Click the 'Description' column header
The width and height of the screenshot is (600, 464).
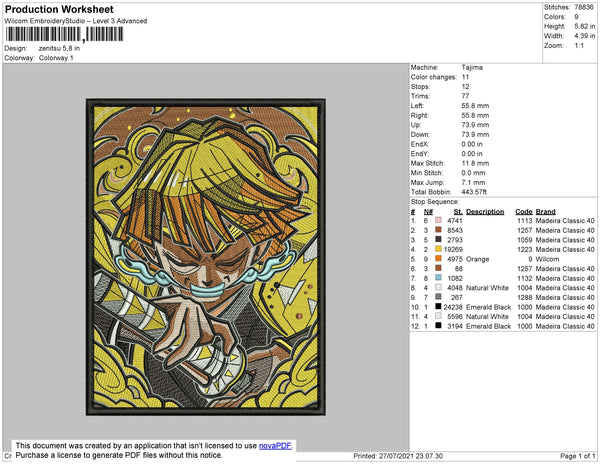tap(485, 212)
